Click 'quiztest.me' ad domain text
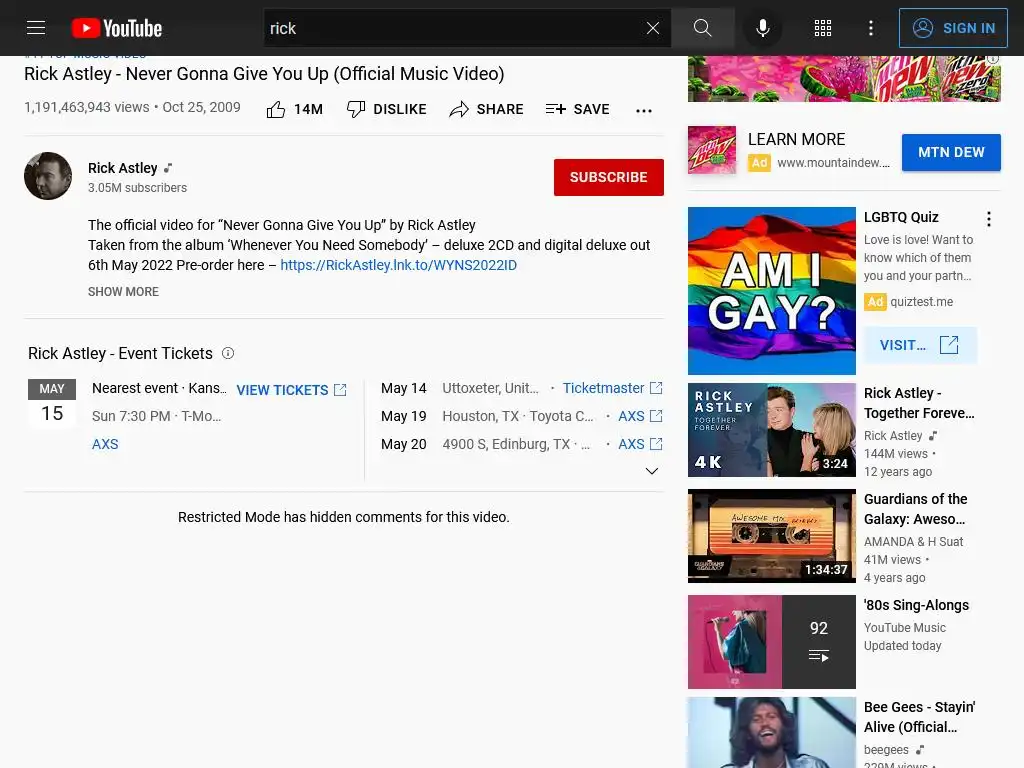 pyautogui.click(x=921, y=302)
